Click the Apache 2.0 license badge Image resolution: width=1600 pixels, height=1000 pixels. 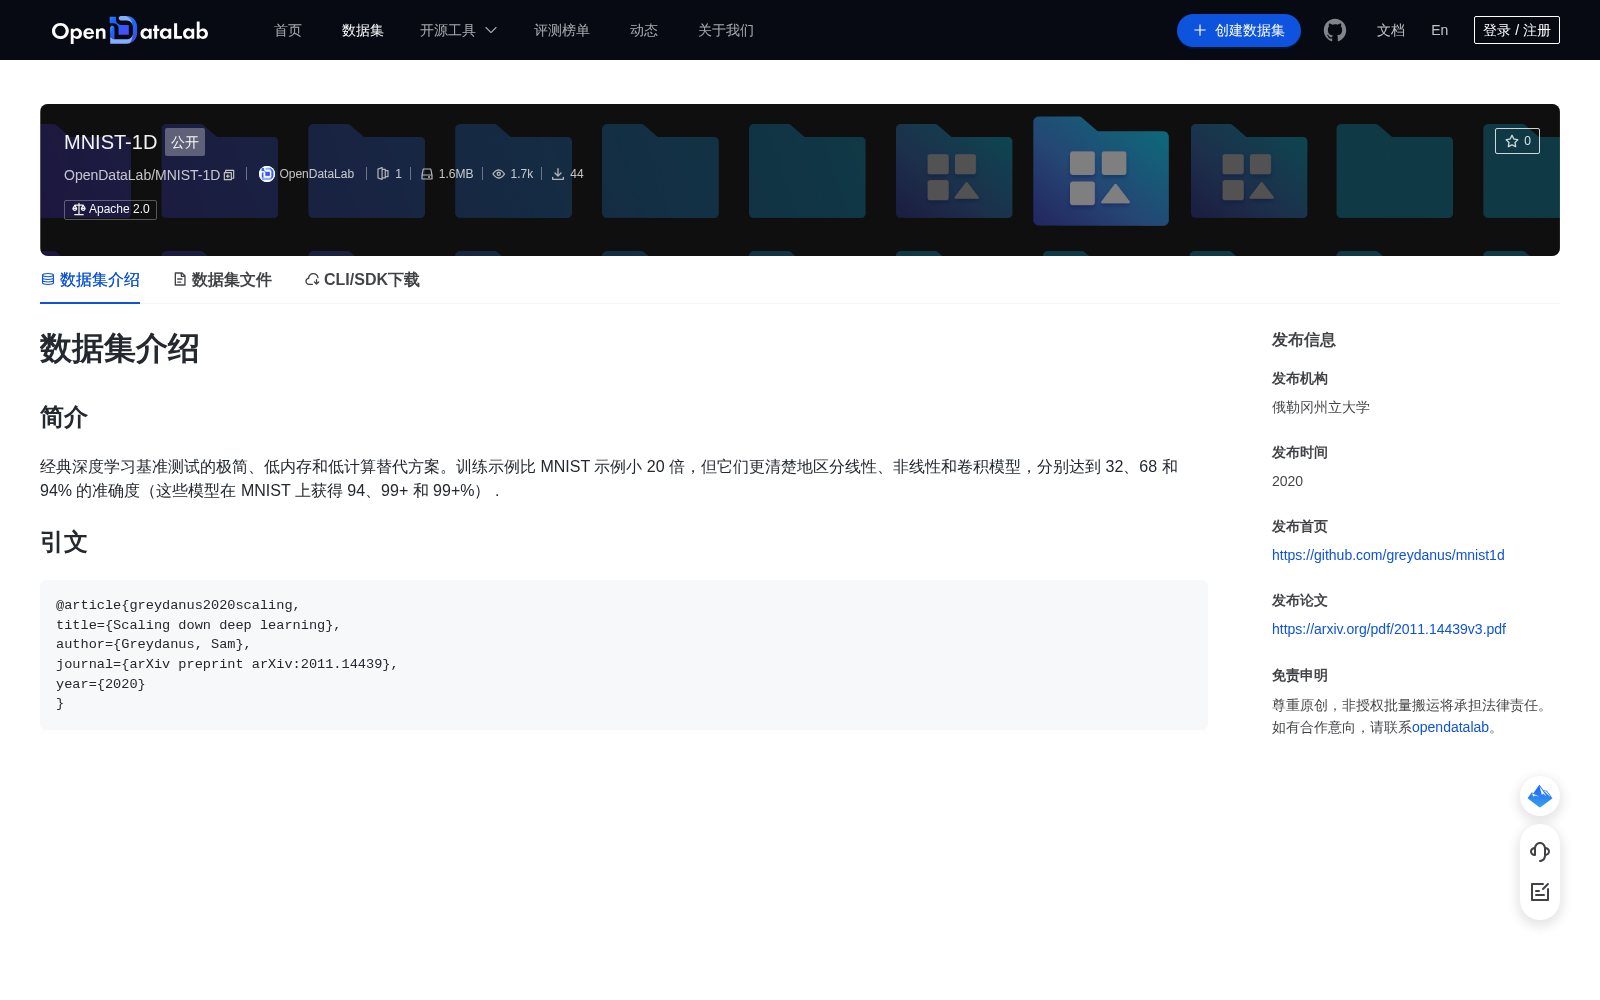tap(111, 209)
